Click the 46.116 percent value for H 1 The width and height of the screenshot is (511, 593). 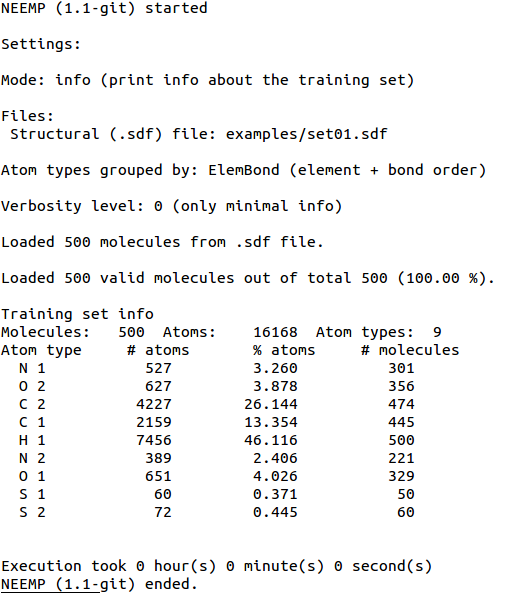click(270, 440)
